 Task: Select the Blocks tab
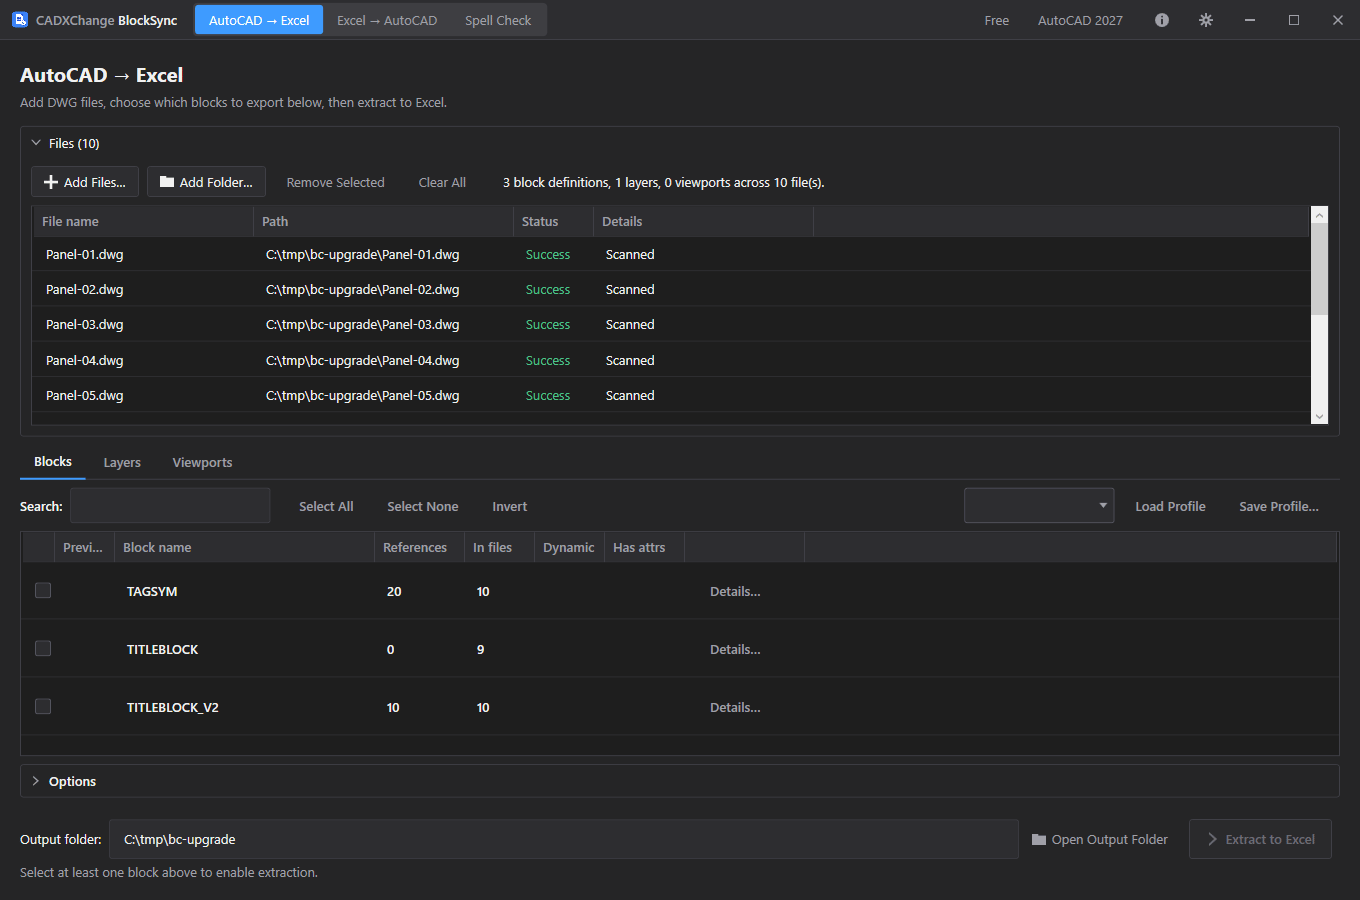[53, 462]
